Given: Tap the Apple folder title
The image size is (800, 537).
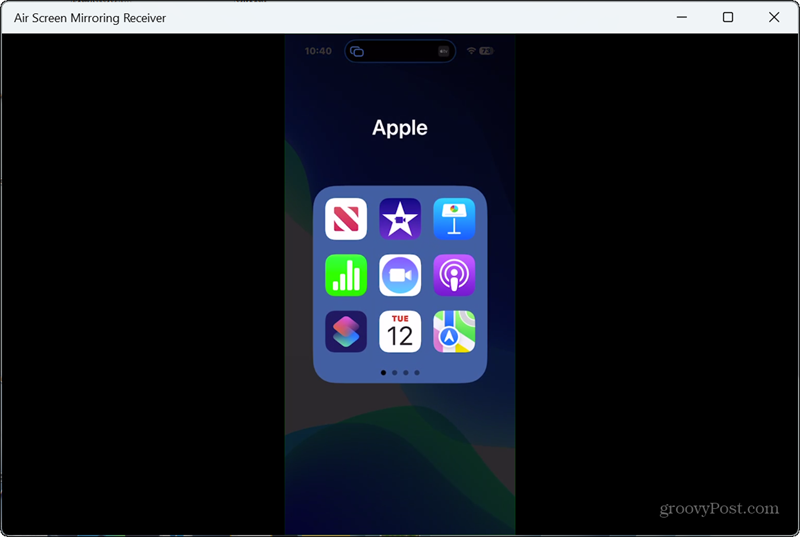Looking at the screenshot, I should click(400, 127).
